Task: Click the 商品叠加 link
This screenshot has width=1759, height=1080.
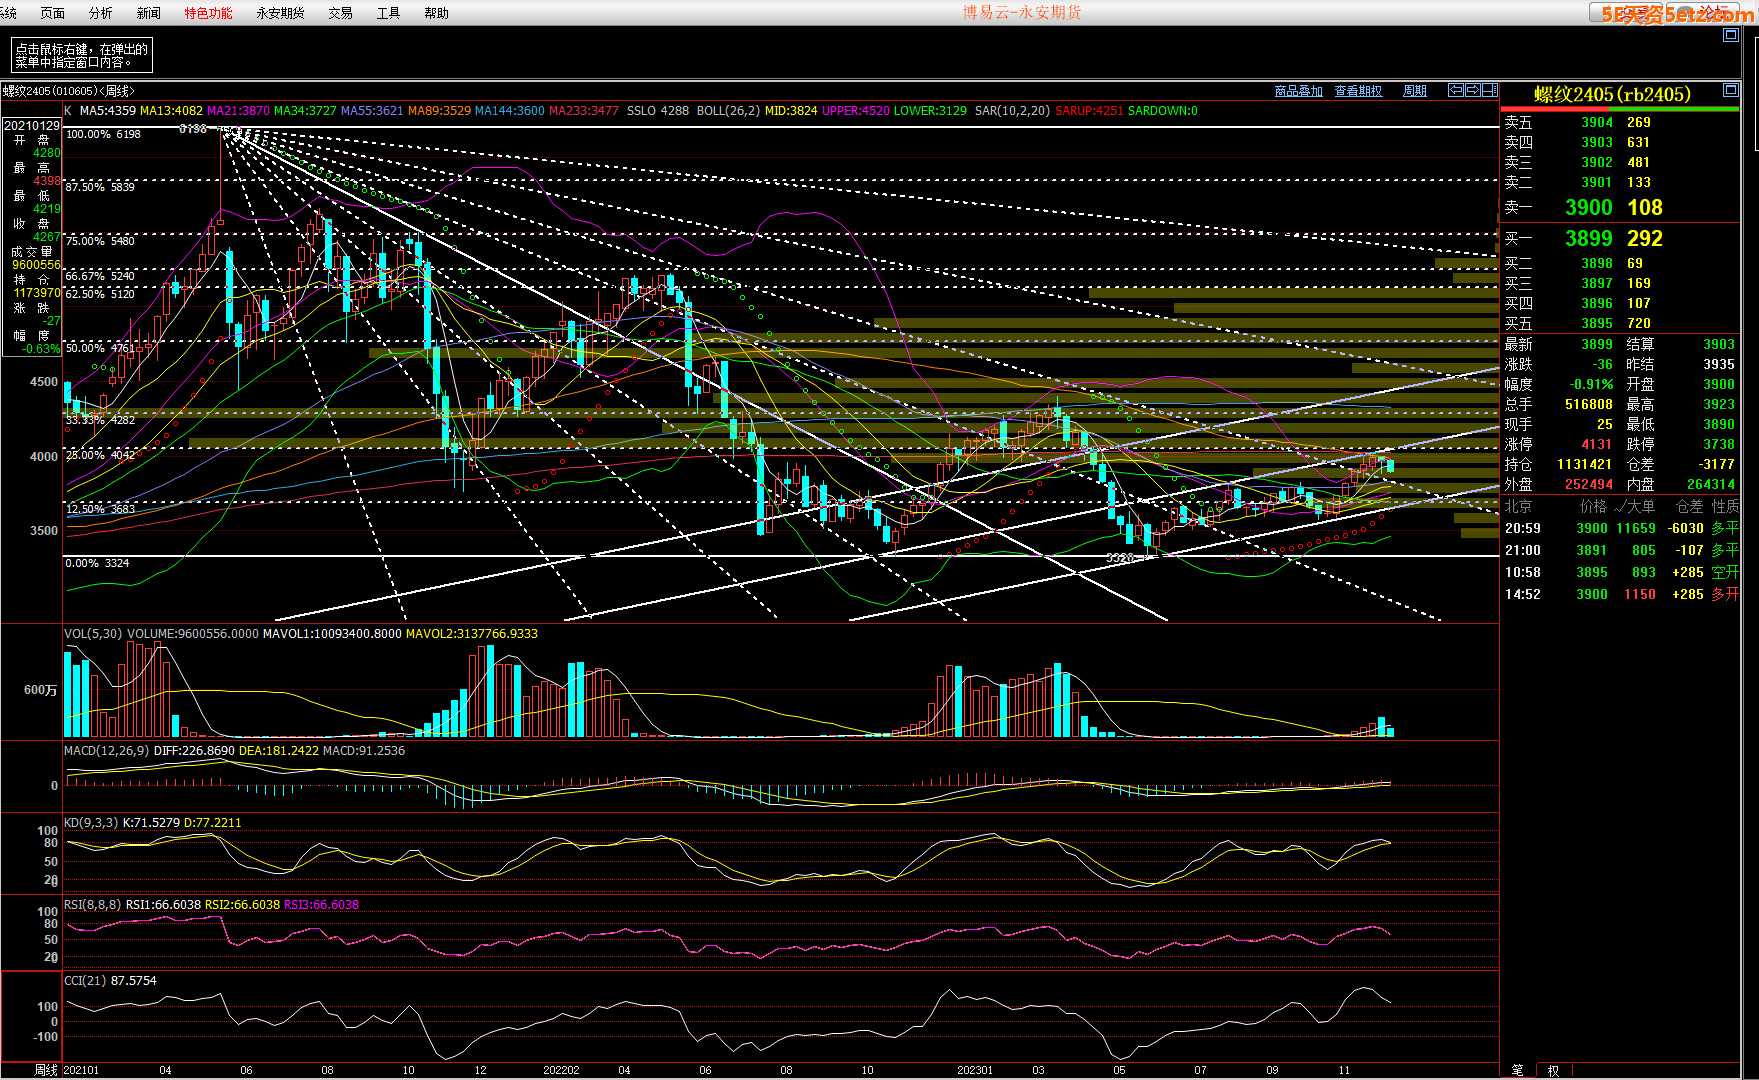Action: click(1298, 91)
